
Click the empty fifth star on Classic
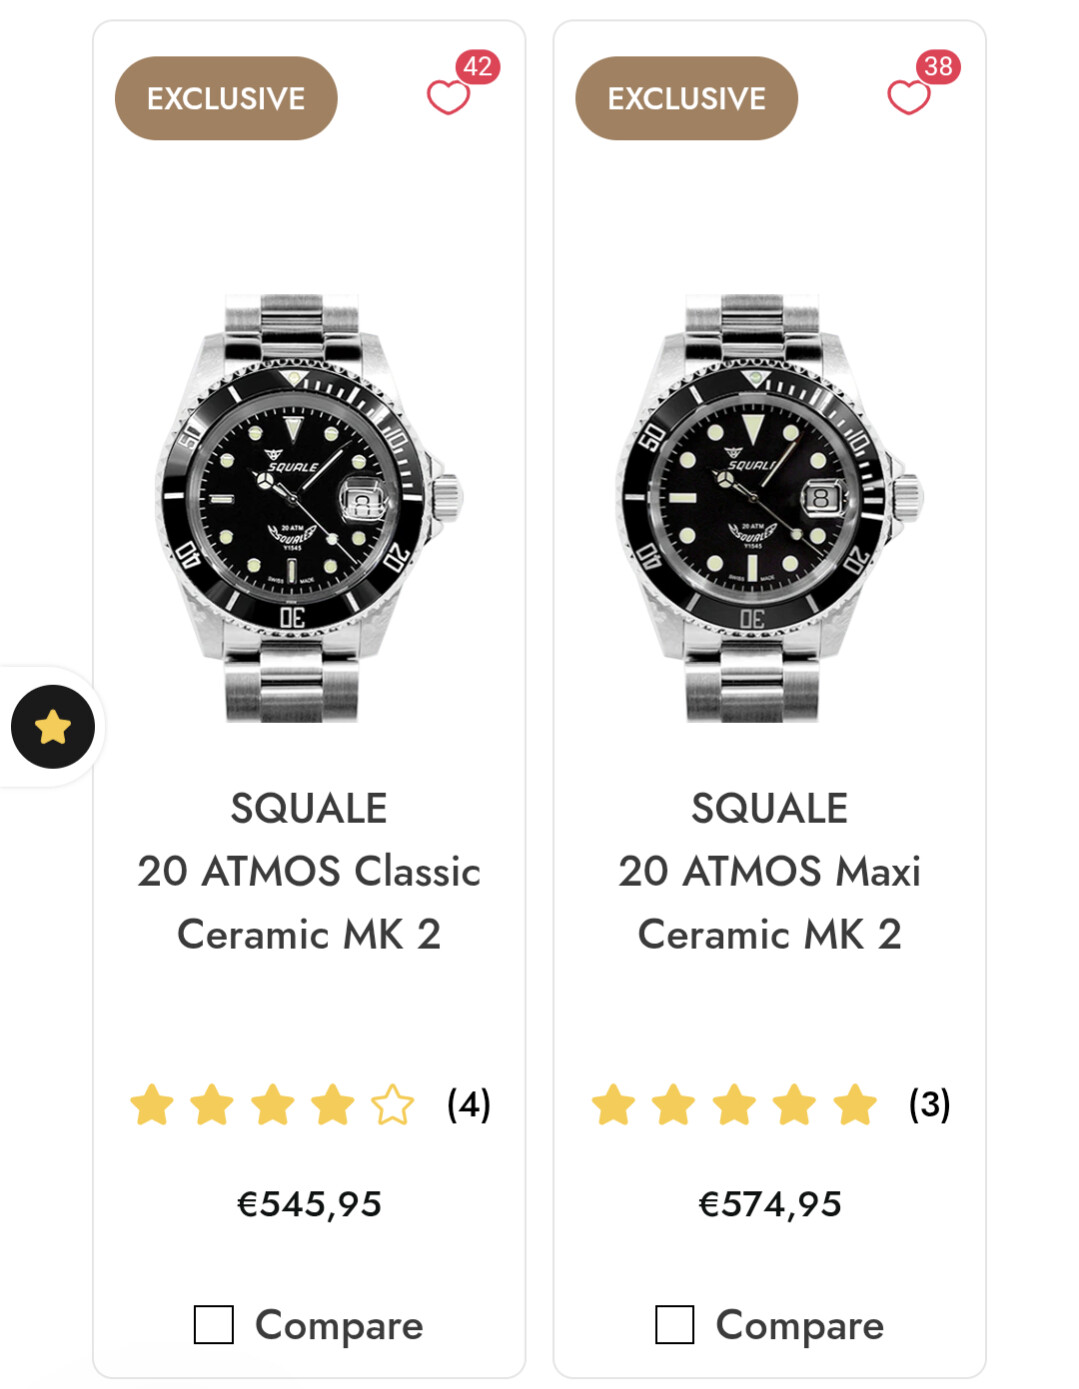392,1105
